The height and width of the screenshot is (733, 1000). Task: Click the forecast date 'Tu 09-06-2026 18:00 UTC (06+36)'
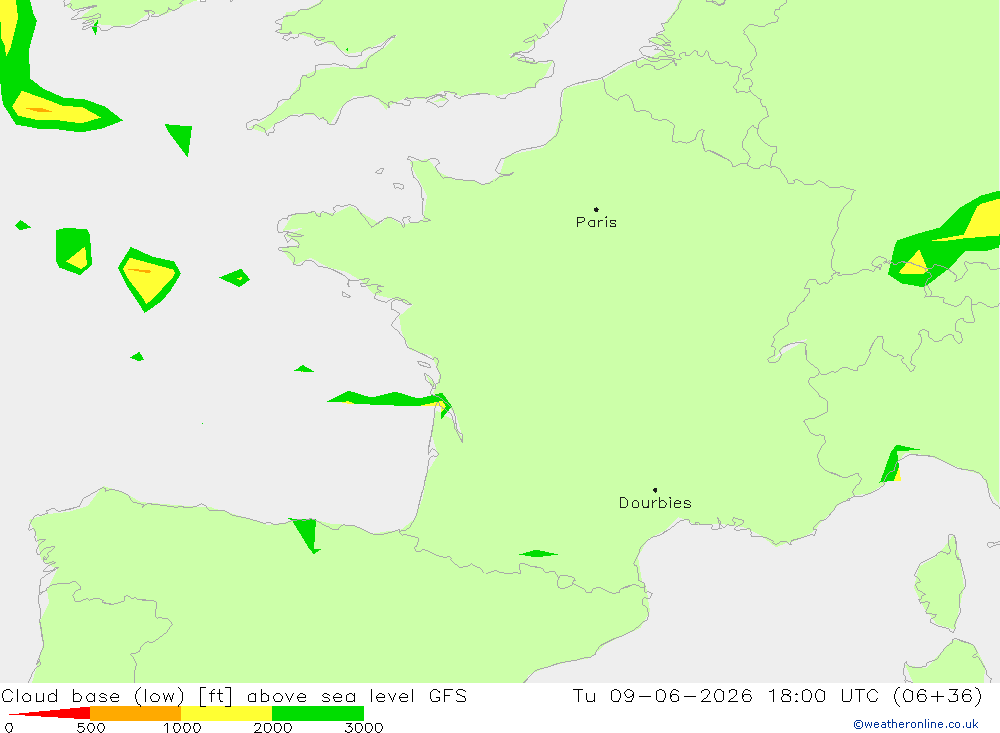pyautogui.click(x=777, y=695)
